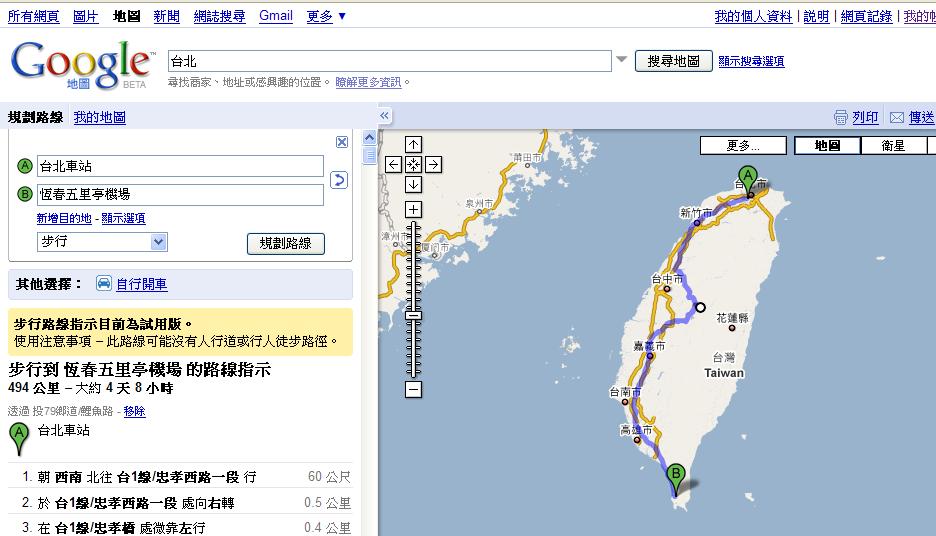
Task: Click the white waypoint circle on the route
Action: [700, 307]
